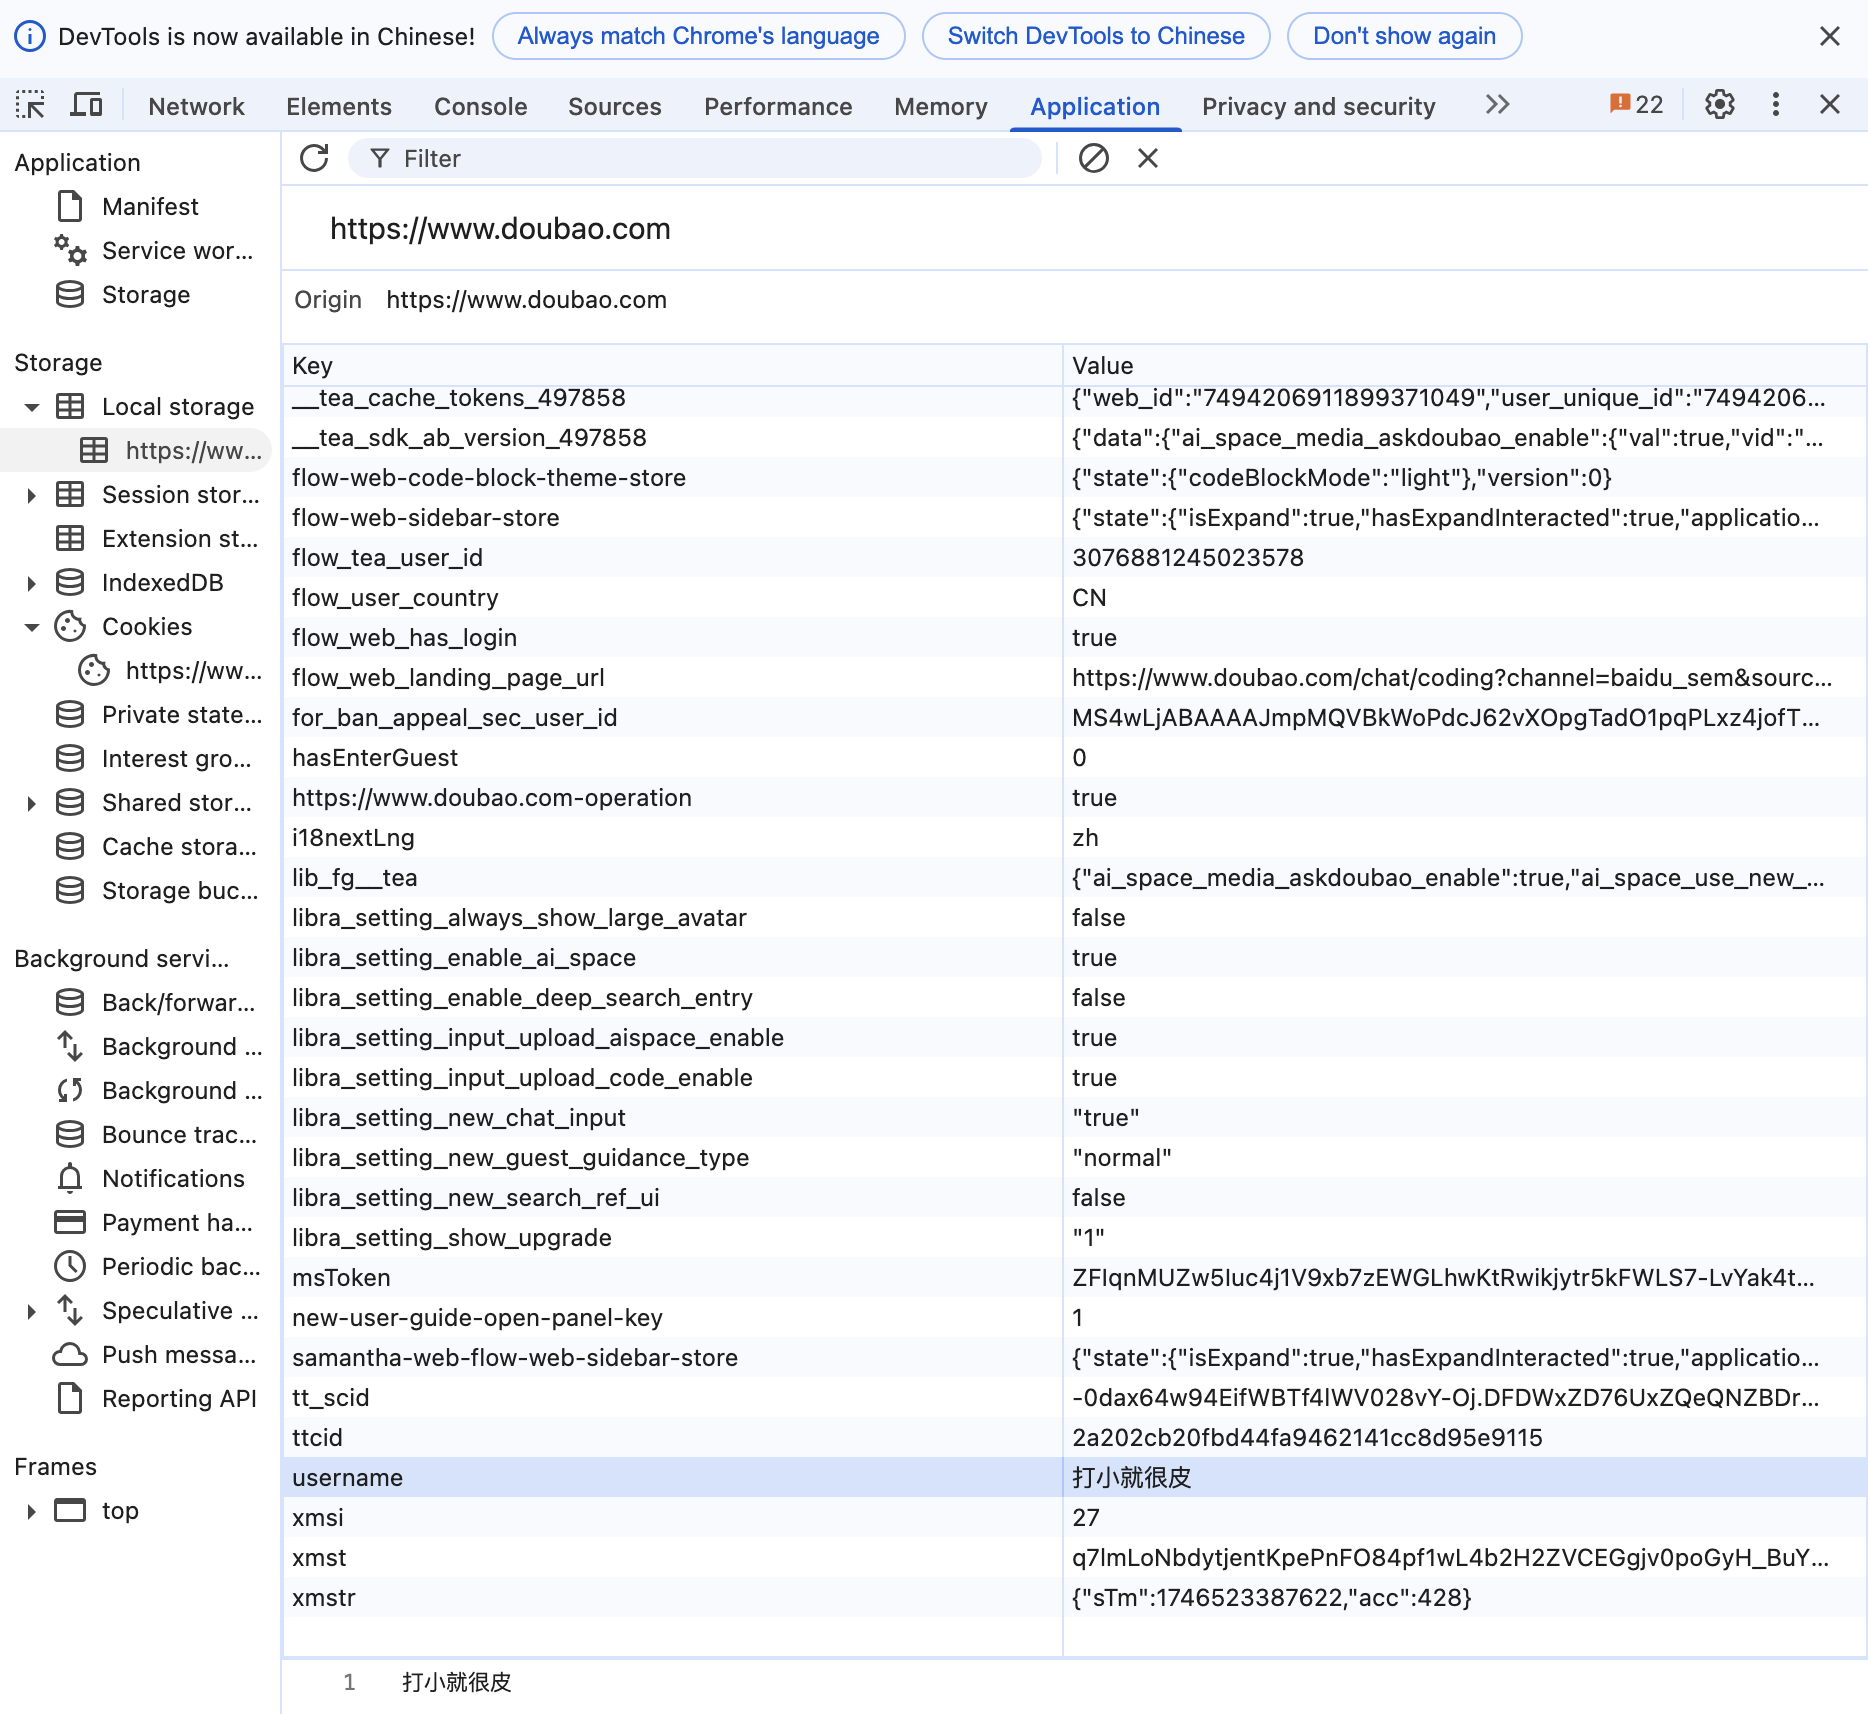Viewport: 1868px width, 1714px height.
Task: Click into the Filter input field
Action: [696, 158]
